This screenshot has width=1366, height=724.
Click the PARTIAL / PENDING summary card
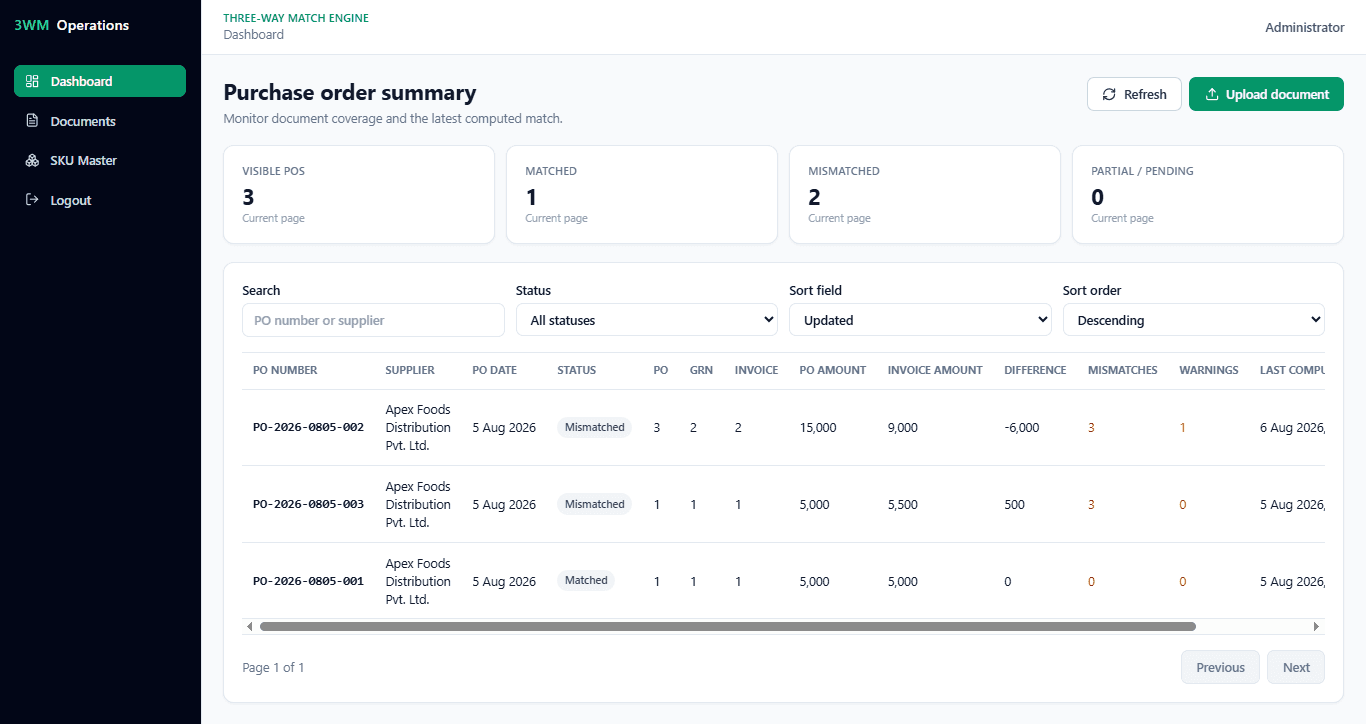pos(1208,195)
